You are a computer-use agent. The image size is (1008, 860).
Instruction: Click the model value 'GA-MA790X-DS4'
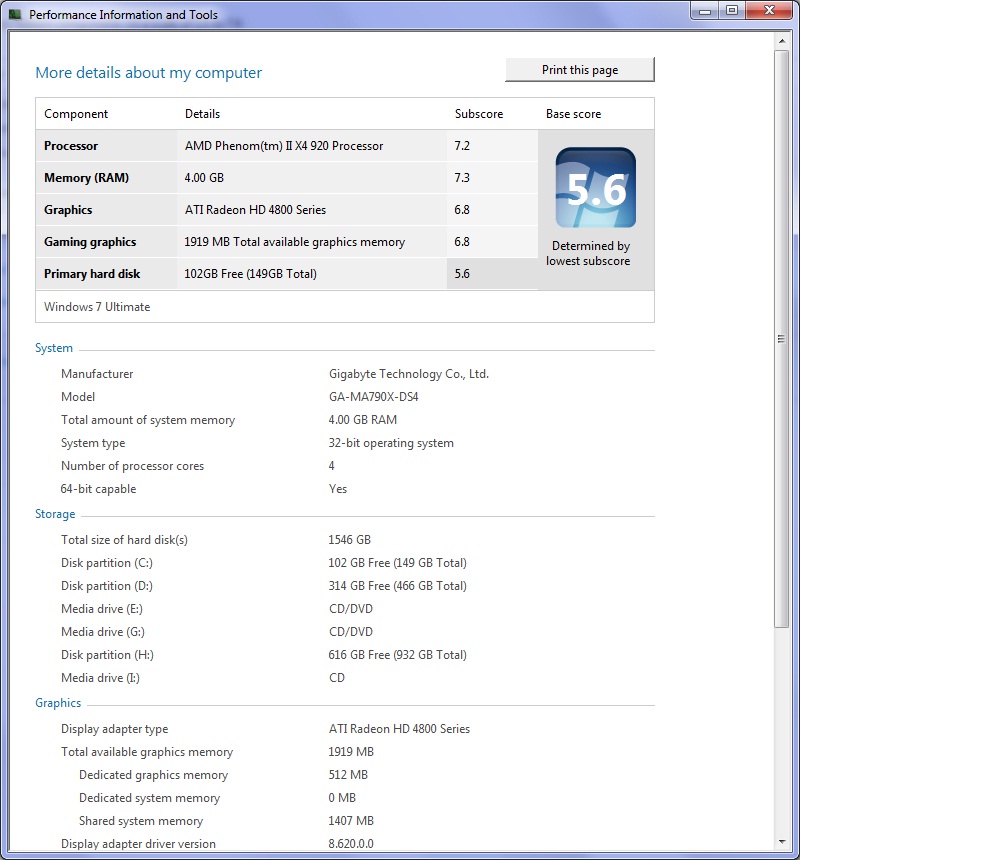374,397
